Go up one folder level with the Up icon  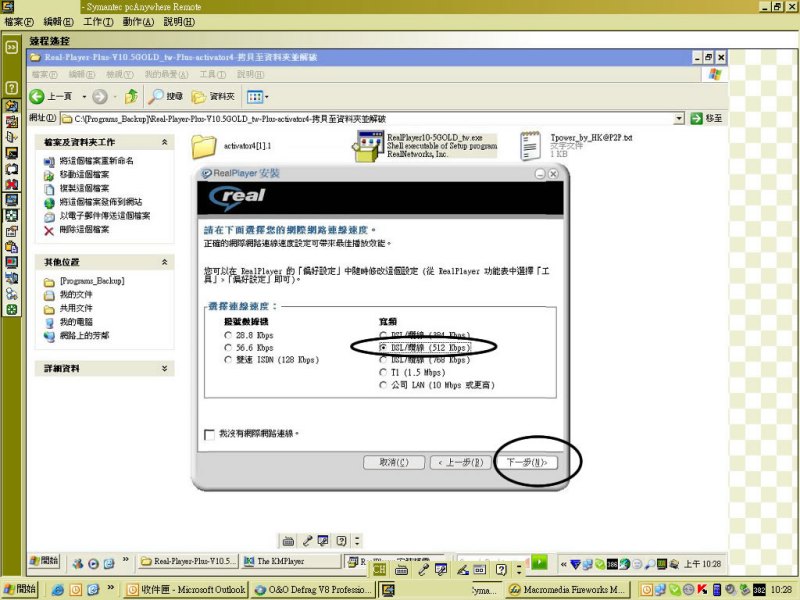[131, 96]
